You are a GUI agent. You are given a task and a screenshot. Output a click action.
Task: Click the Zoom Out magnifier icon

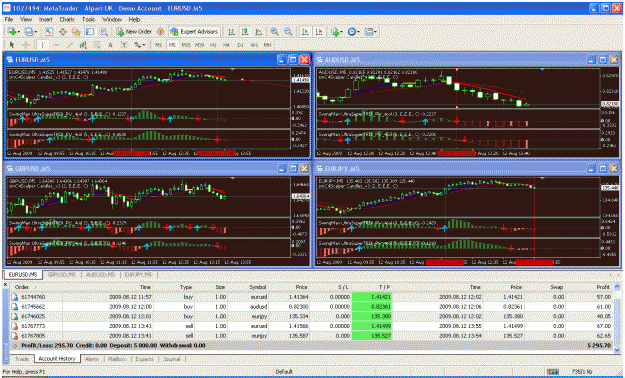288,32
